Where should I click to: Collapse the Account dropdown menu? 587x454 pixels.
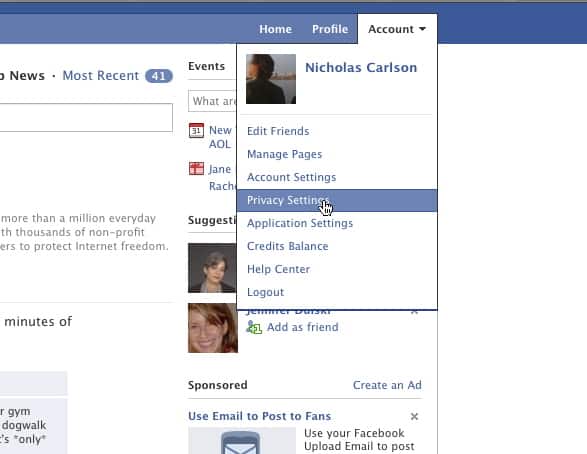tap(397, 29)
